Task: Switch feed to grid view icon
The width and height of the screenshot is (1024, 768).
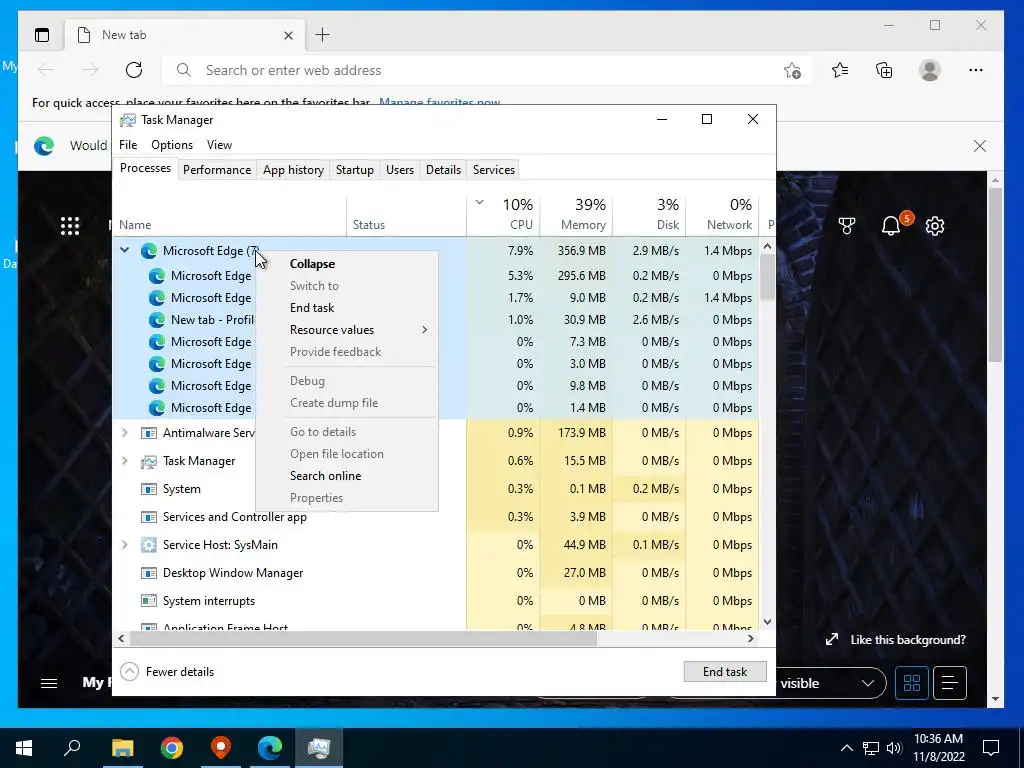Action: pyautogui.click(x=912, y=683)
